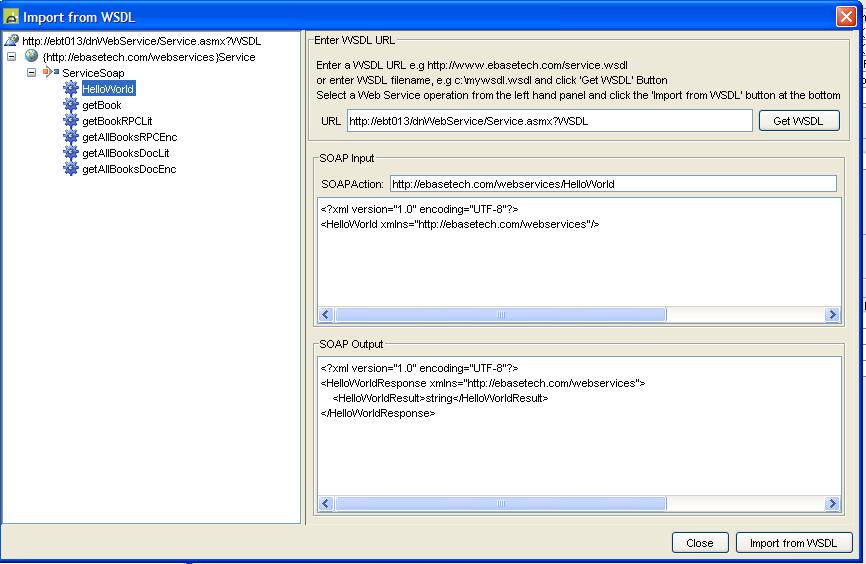This screenshot has height=564, width=866.
Task: Click right arrow of SOAP Input scrollbar
Action: point(832,315)
